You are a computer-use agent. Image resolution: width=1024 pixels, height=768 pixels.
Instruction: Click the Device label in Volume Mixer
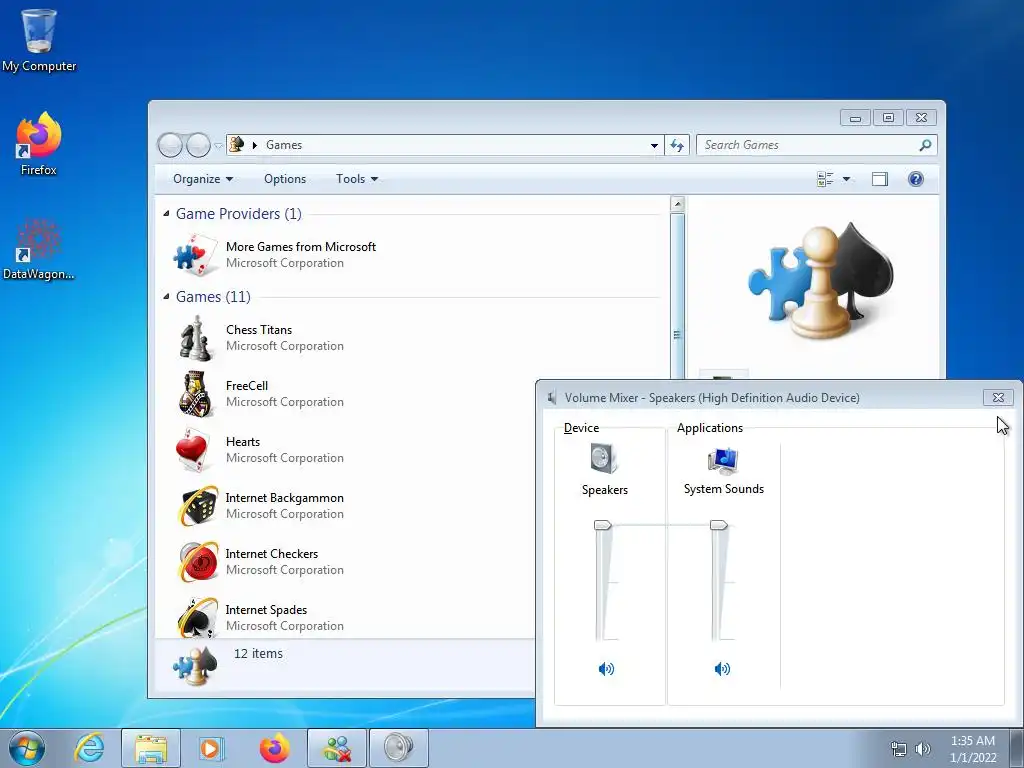[x=581, y=428]
